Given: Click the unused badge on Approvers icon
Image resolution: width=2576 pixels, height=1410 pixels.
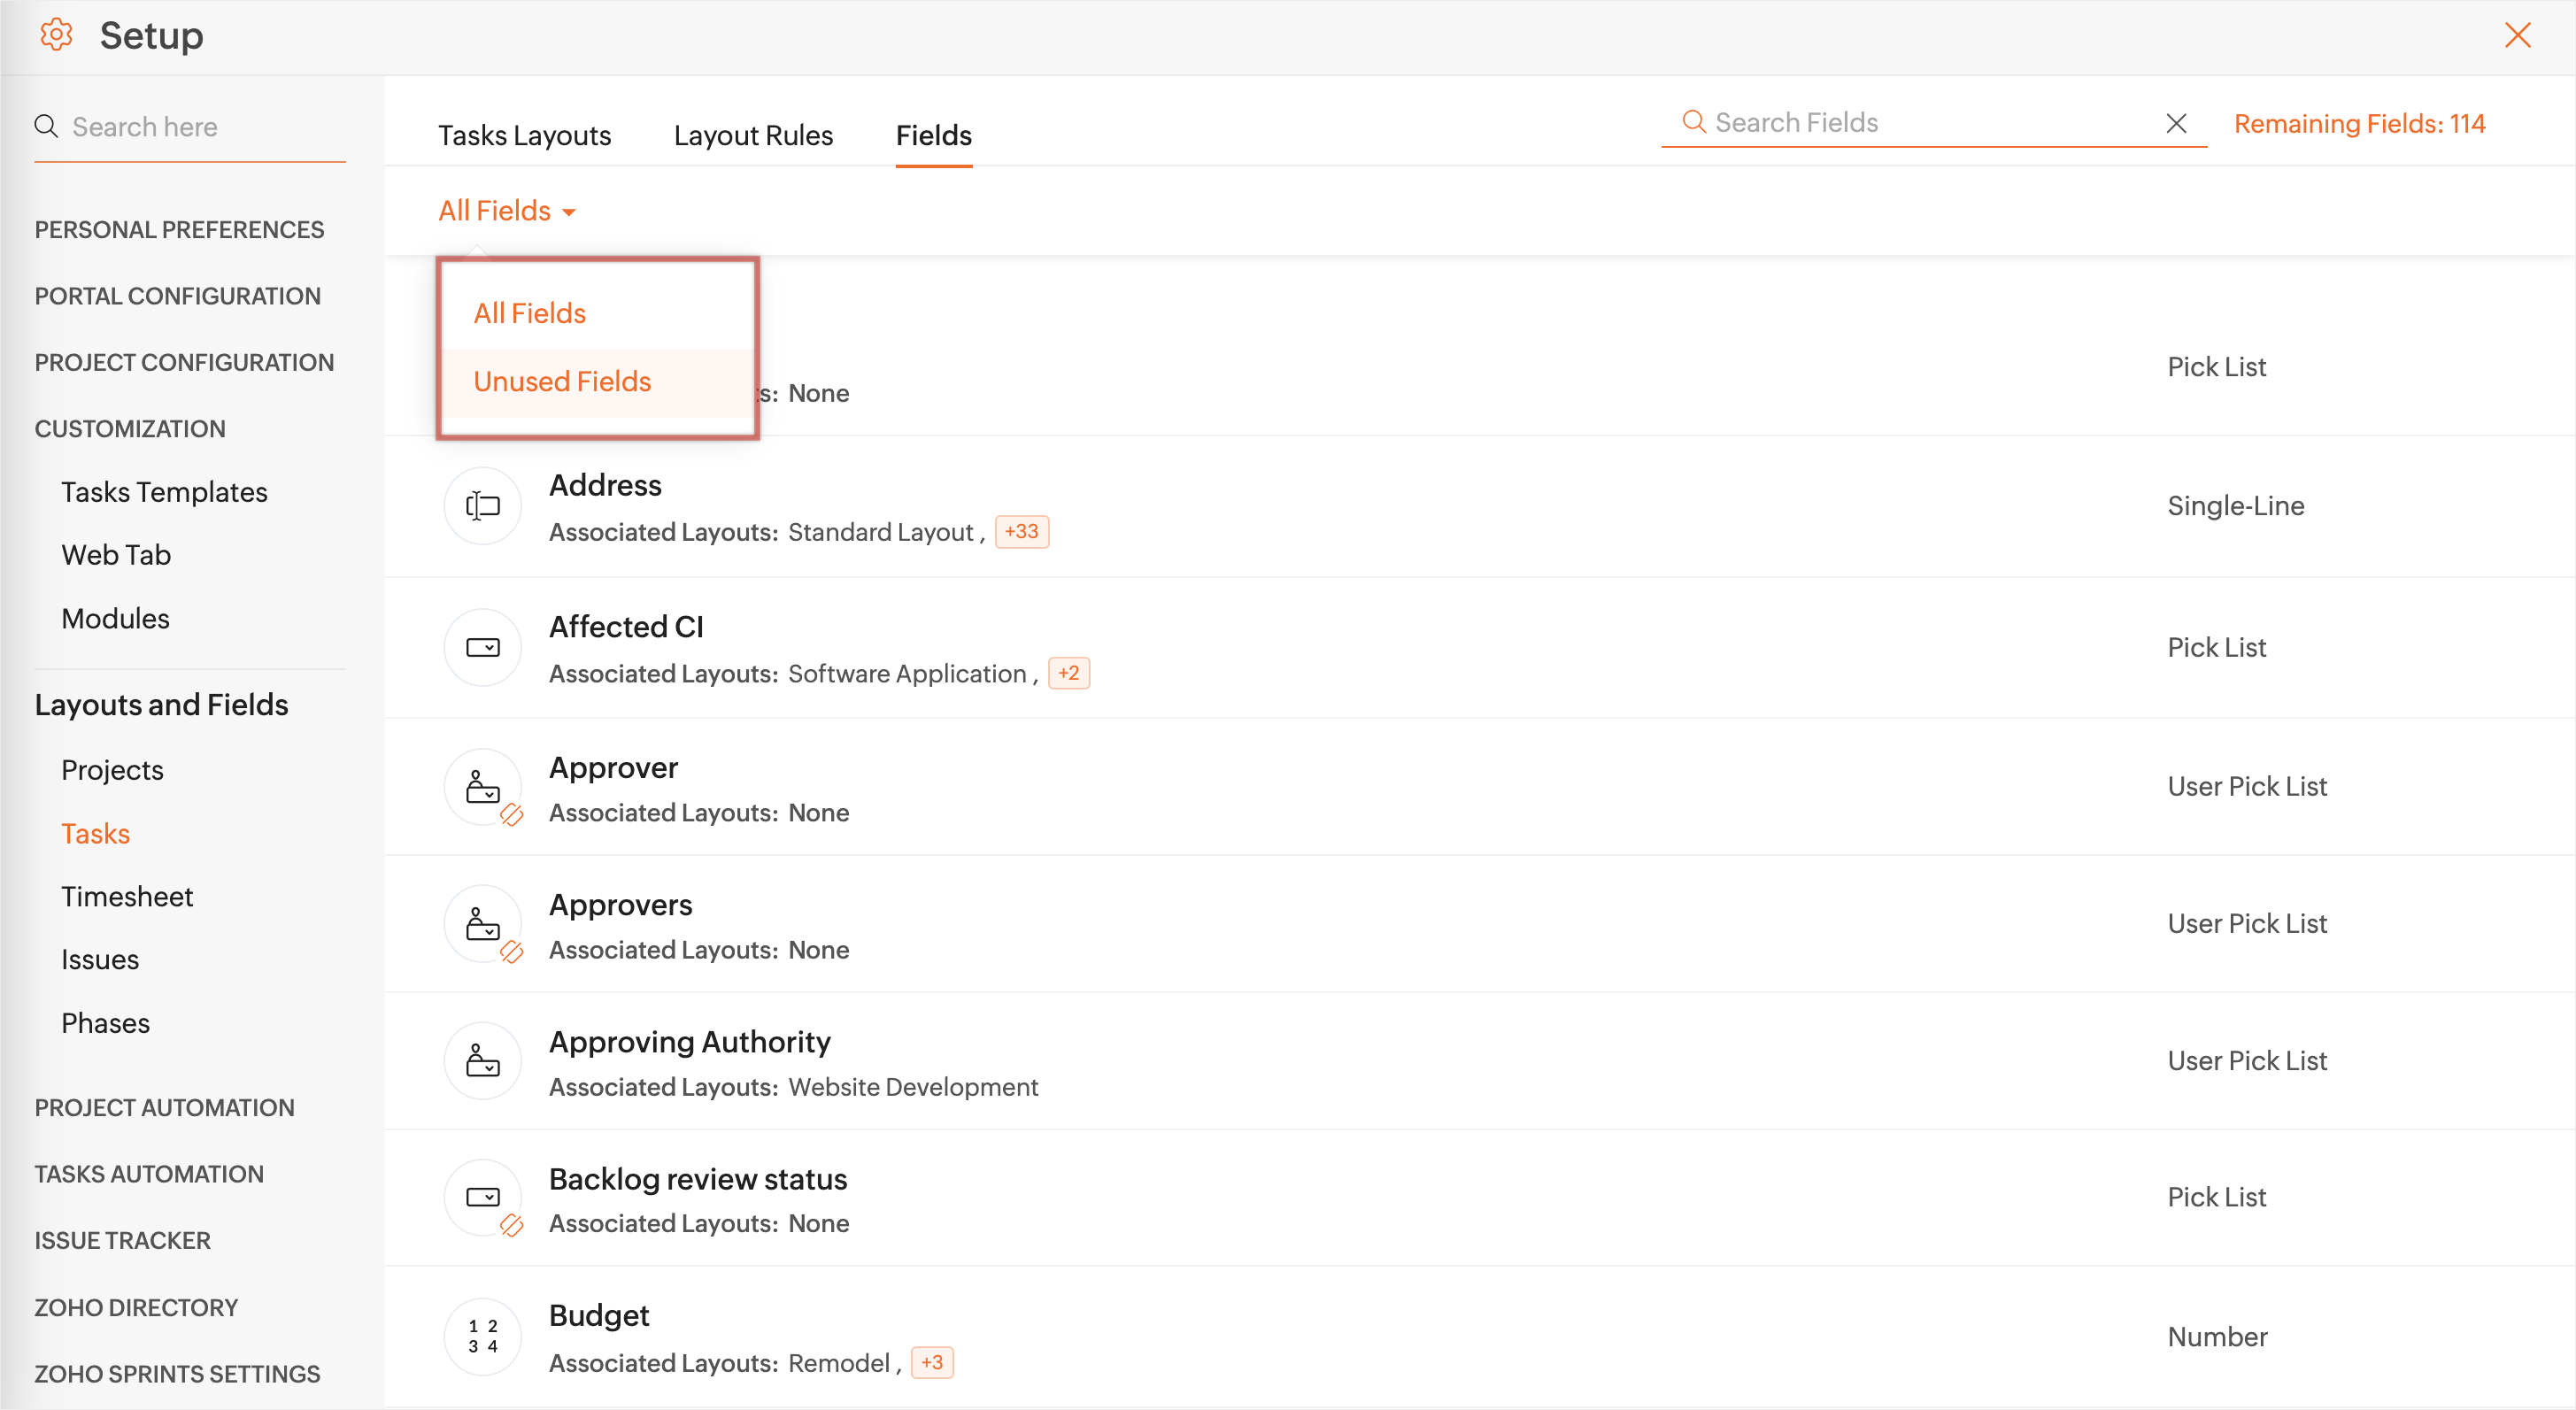Looking at the screenshot, I should (512, 952).
